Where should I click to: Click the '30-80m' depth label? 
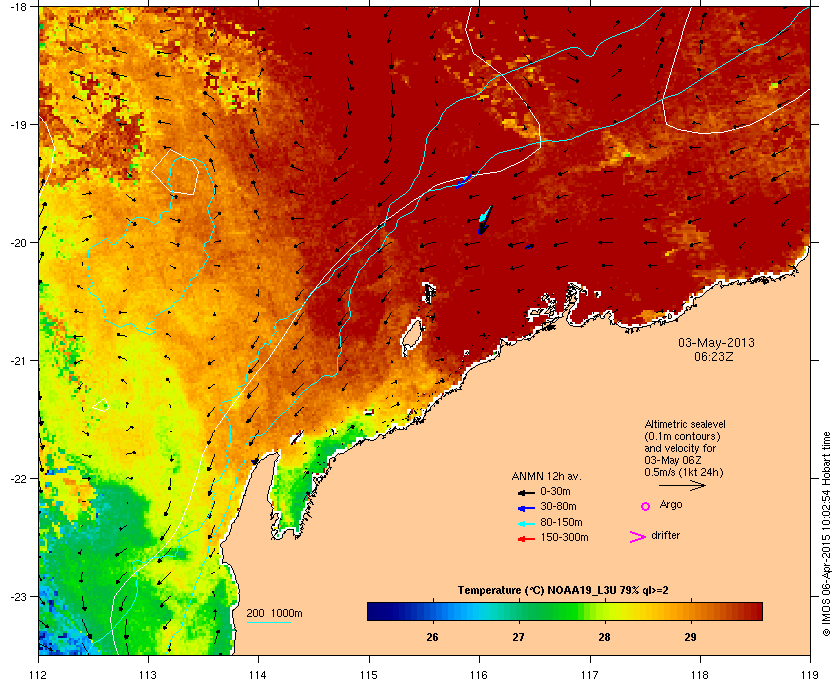pyautogui.click(x=558, y=506)
